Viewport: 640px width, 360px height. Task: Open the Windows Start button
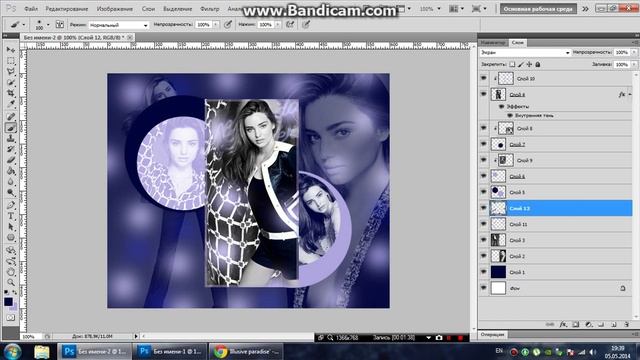13,351
